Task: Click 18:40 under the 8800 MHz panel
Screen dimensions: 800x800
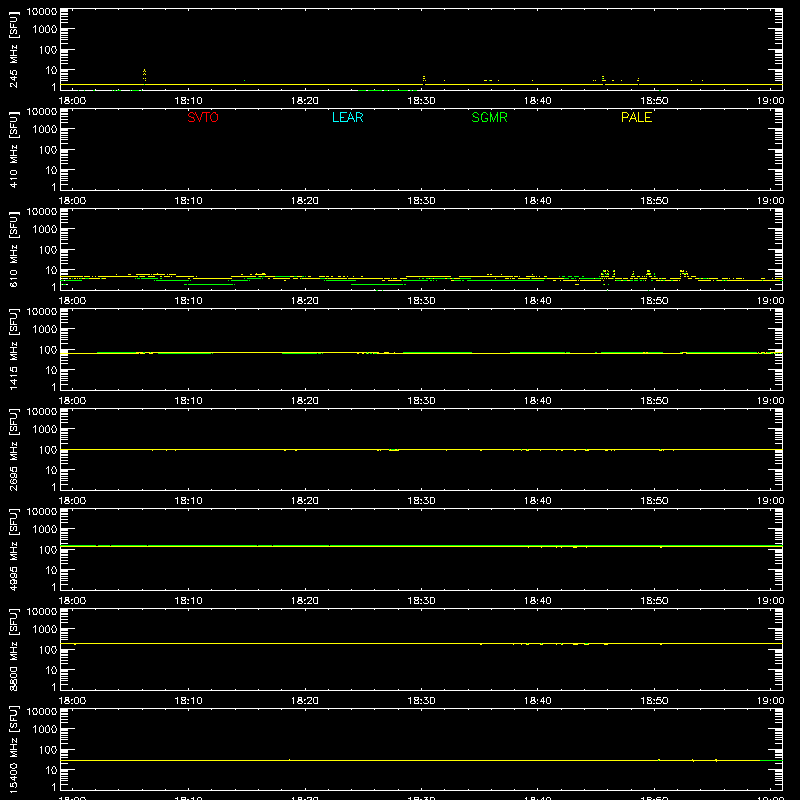Action: tap(538, 701)
